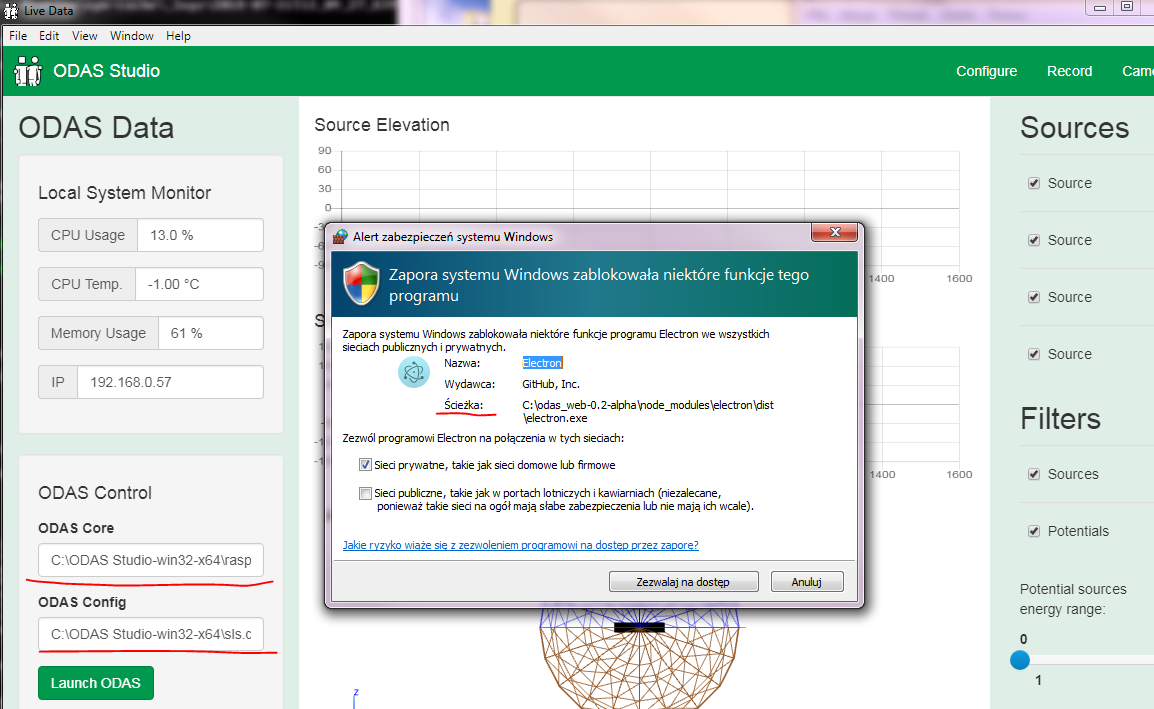Click the ODAS Studio title text
This screenshot has height=709, width=1154.
click(x=107, y=71)
